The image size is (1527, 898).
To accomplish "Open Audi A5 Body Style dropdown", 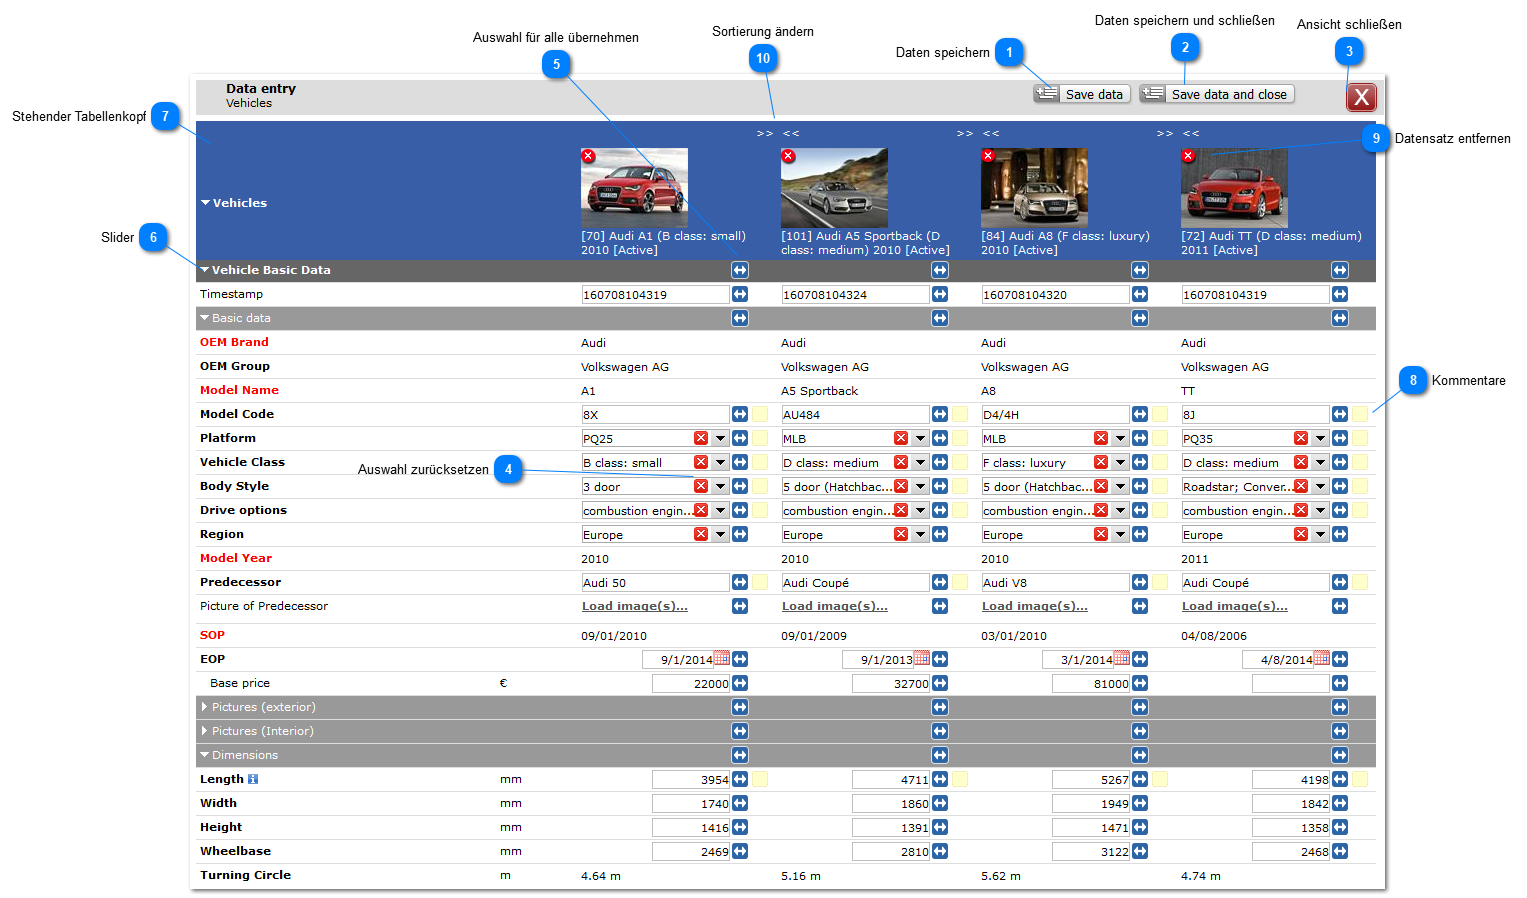I will [920, 486].
